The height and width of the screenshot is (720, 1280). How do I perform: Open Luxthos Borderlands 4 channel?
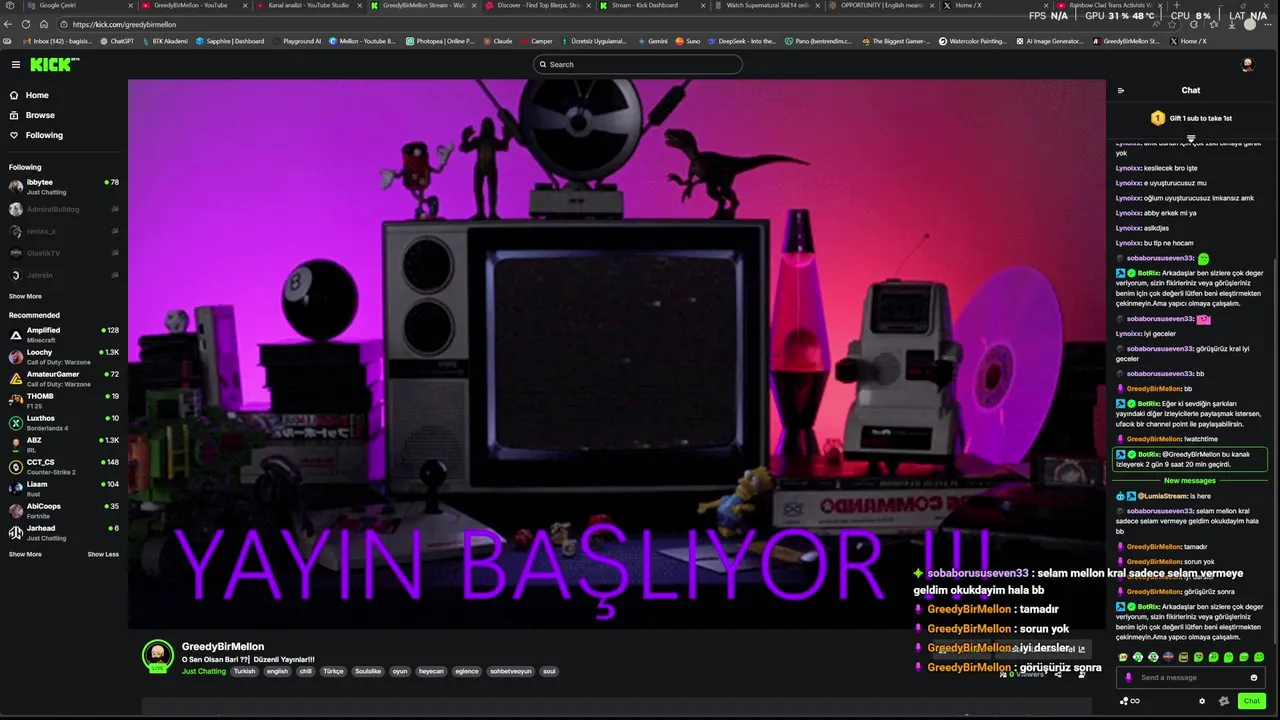tap(63, 423)
